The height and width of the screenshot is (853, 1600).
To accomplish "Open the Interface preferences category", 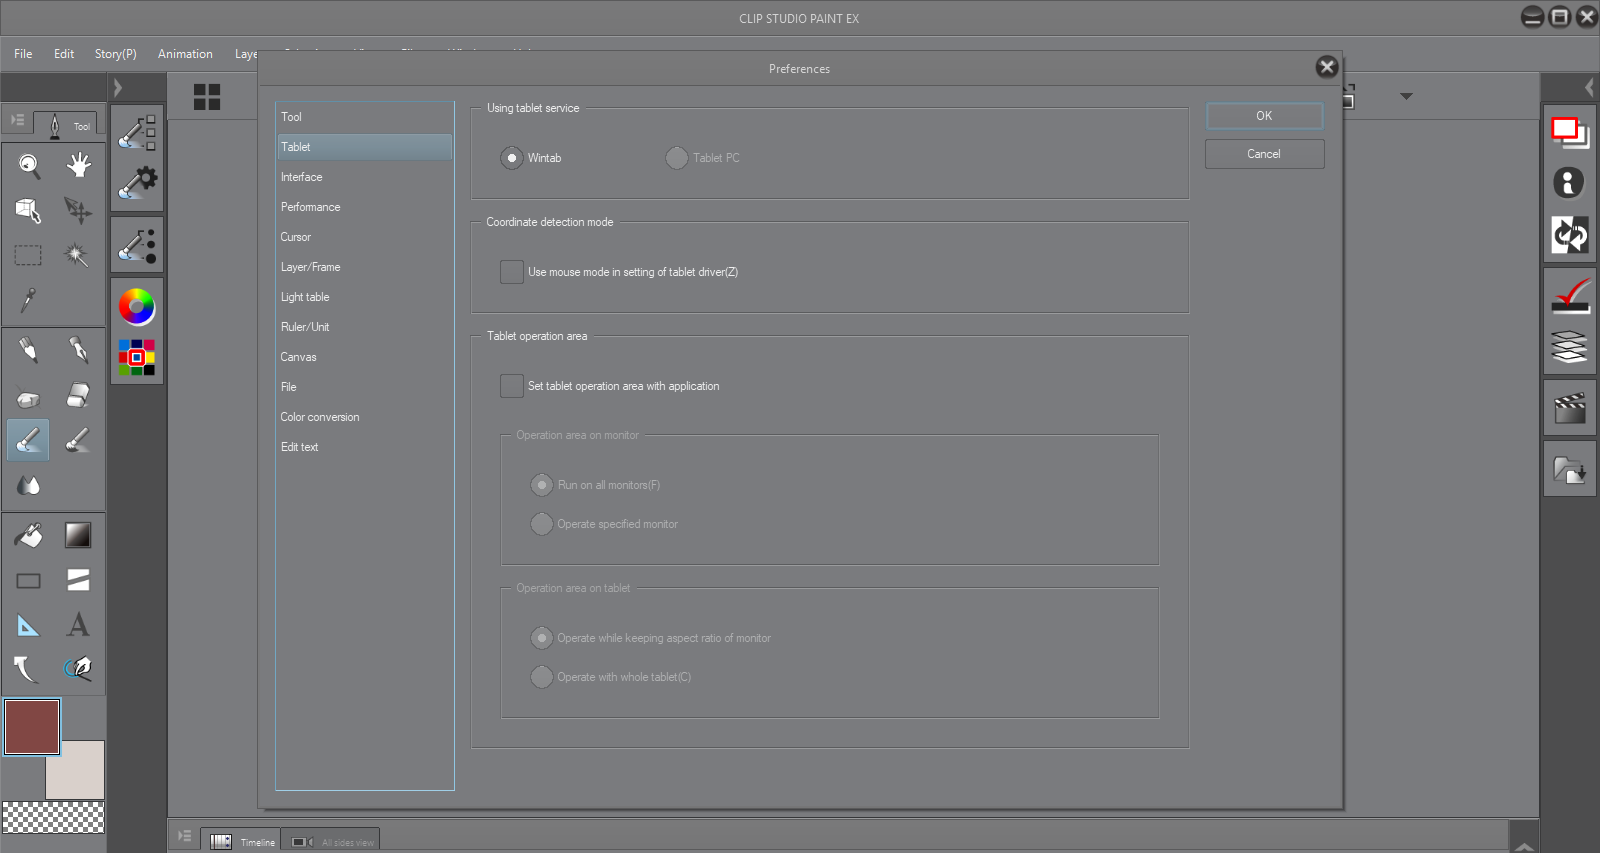I will click(365, 177).
